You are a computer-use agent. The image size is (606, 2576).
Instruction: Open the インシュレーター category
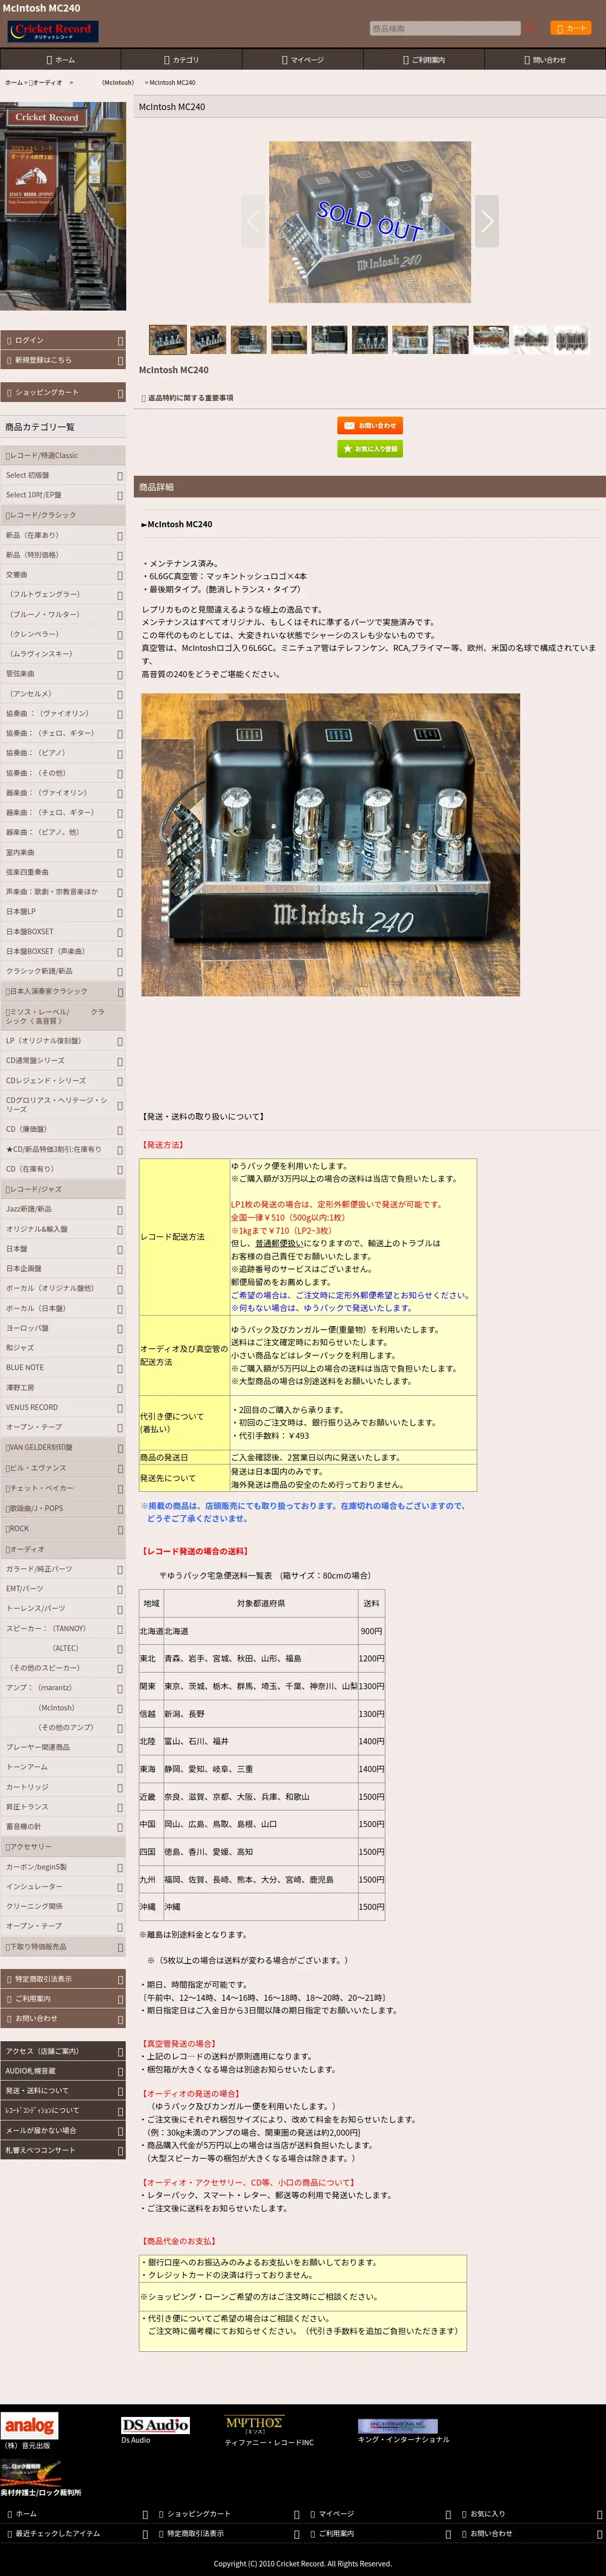tap(63, 1886)
